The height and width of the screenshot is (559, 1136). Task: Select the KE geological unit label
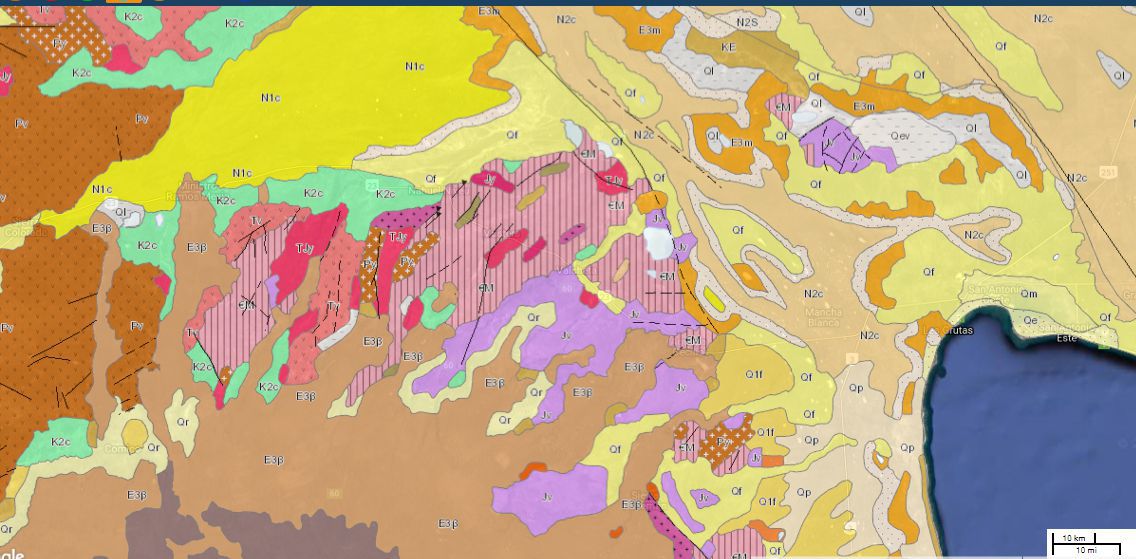[728, 46]
